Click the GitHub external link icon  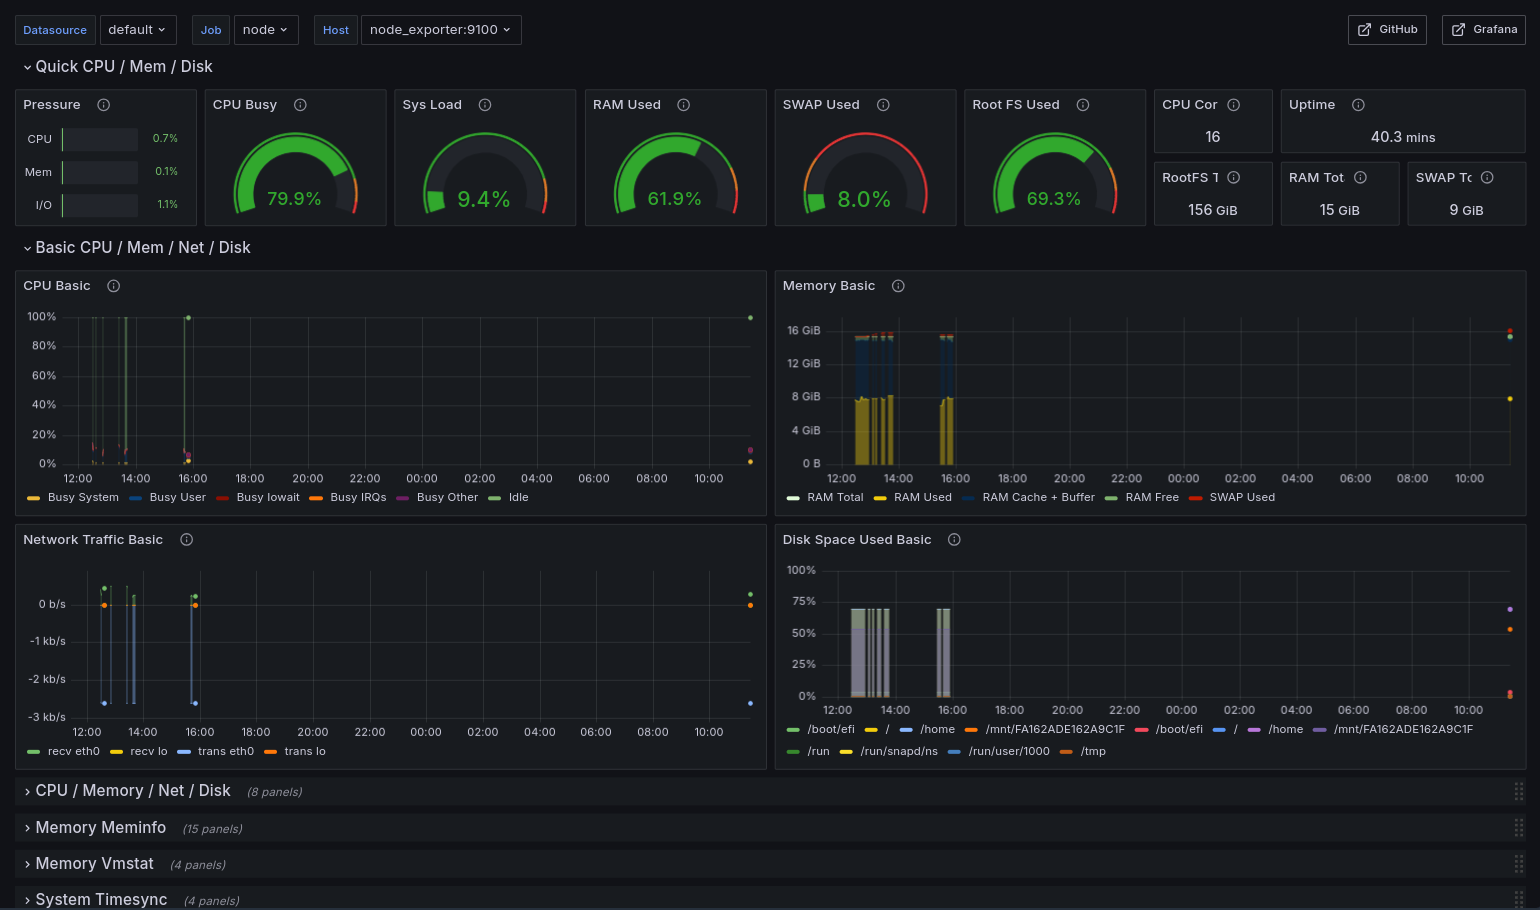[x=1364, y=30]
